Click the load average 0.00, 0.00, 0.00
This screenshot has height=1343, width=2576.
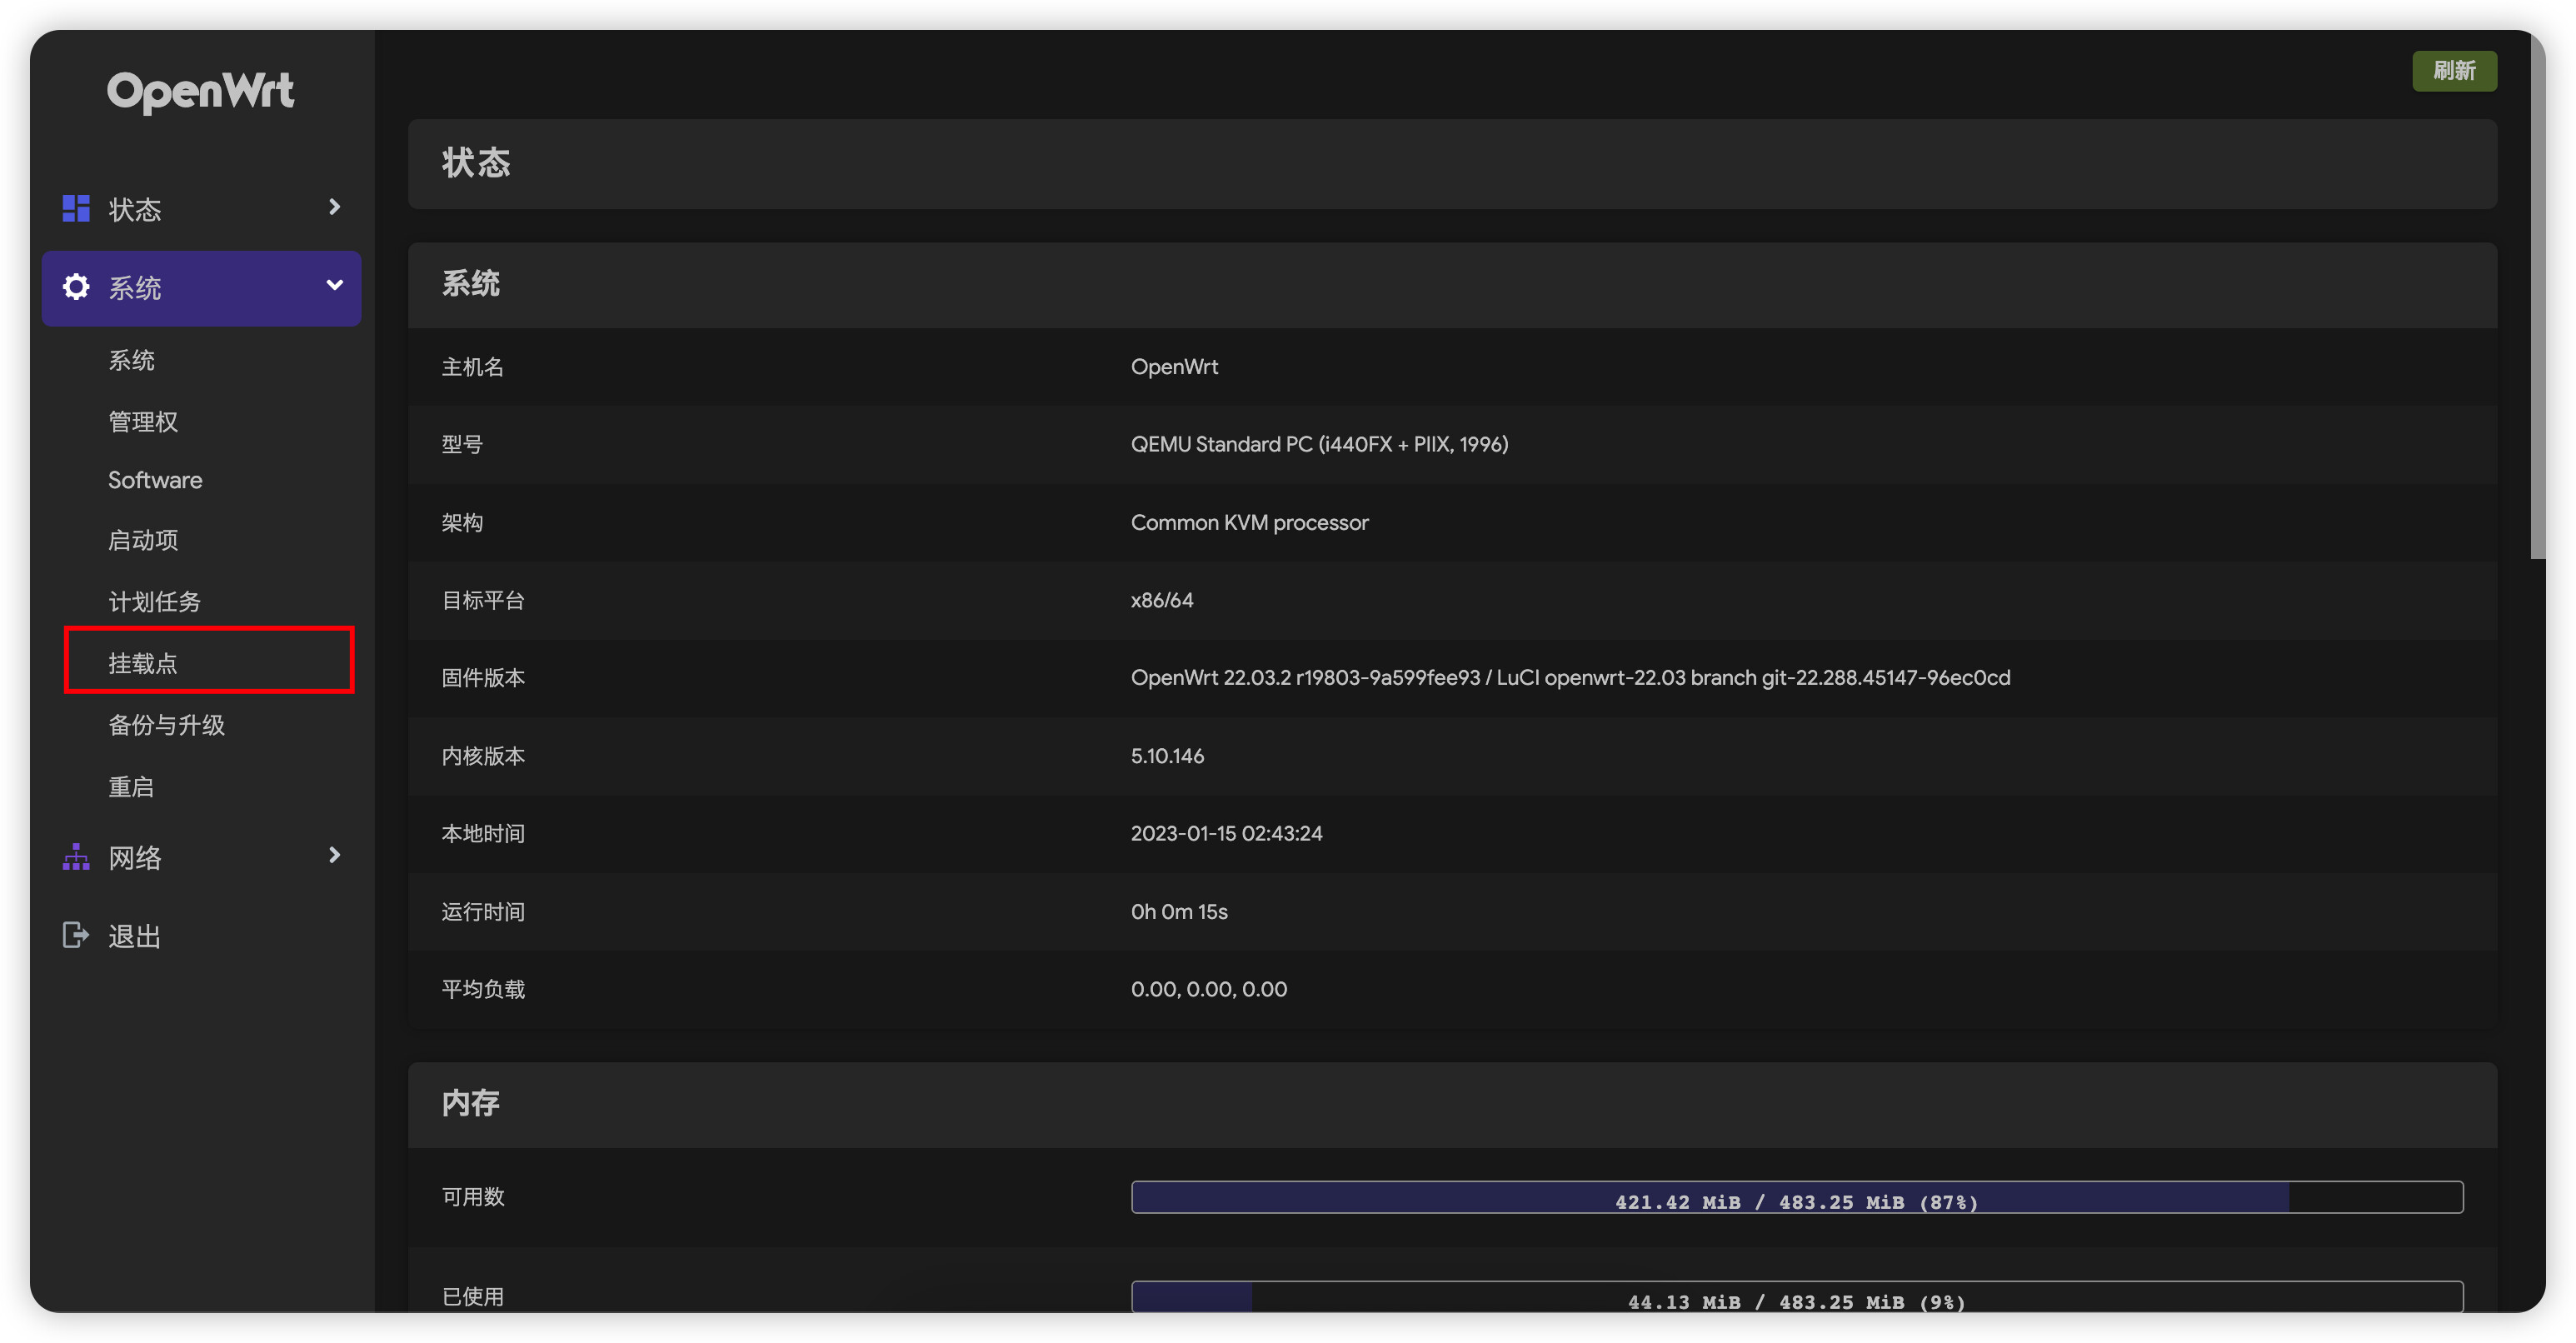[x=1208, y=989]
